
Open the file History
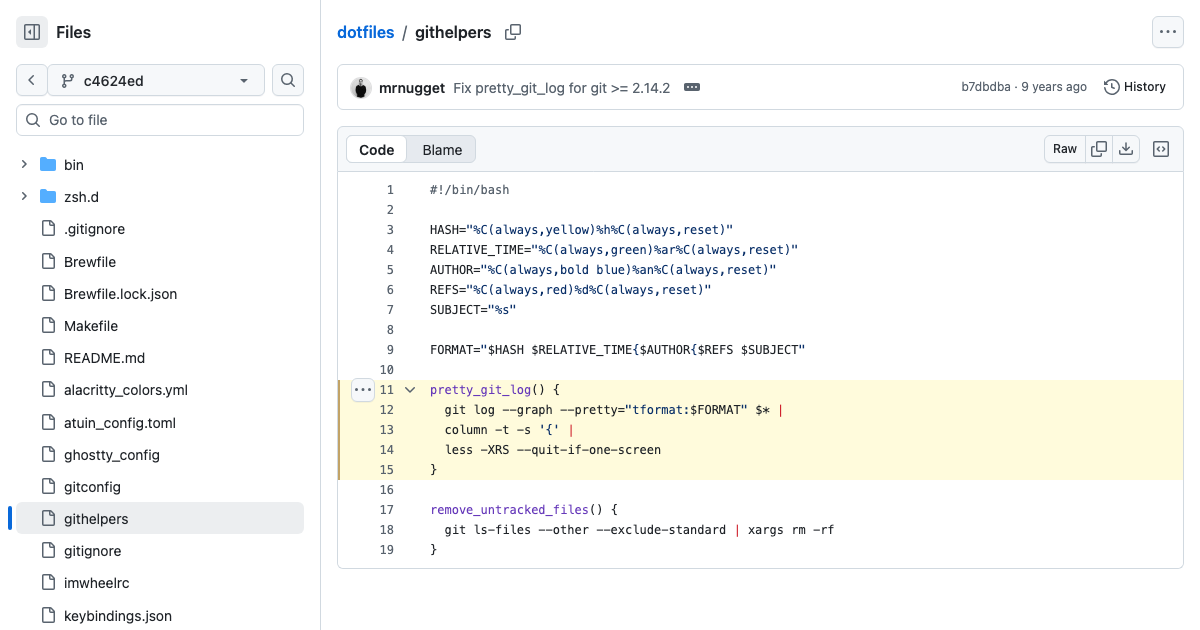(1135, 87)
